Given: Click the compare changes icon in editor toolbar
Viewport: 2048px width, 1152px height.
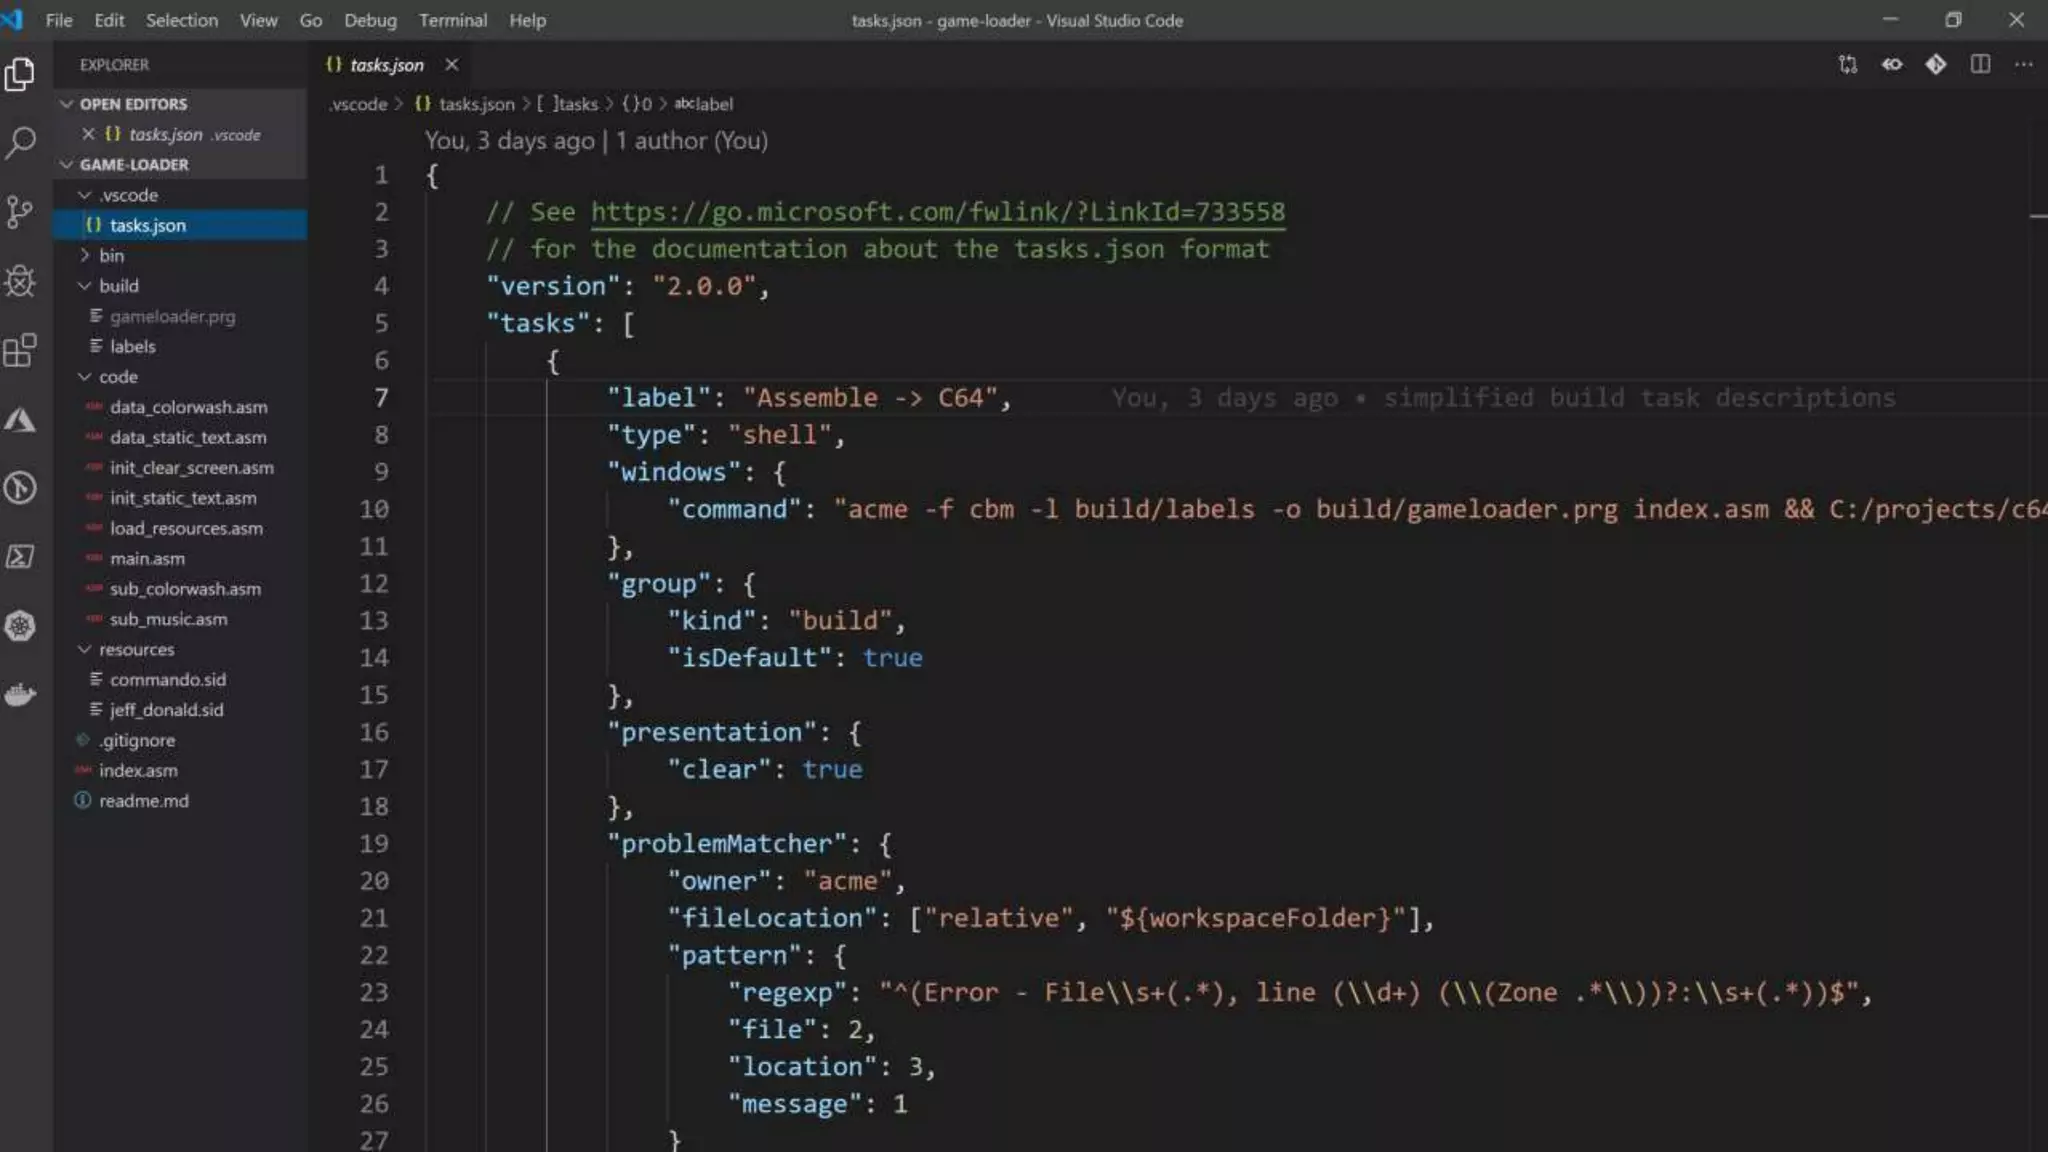Looking at the screenshot, I should (1848, 65).
